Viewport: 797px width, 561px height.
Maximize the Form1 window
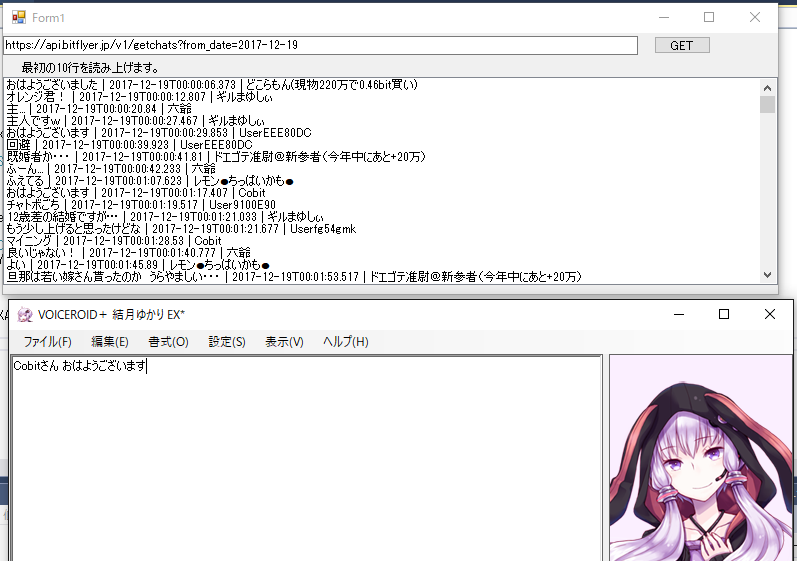click(x=709, y=18)
